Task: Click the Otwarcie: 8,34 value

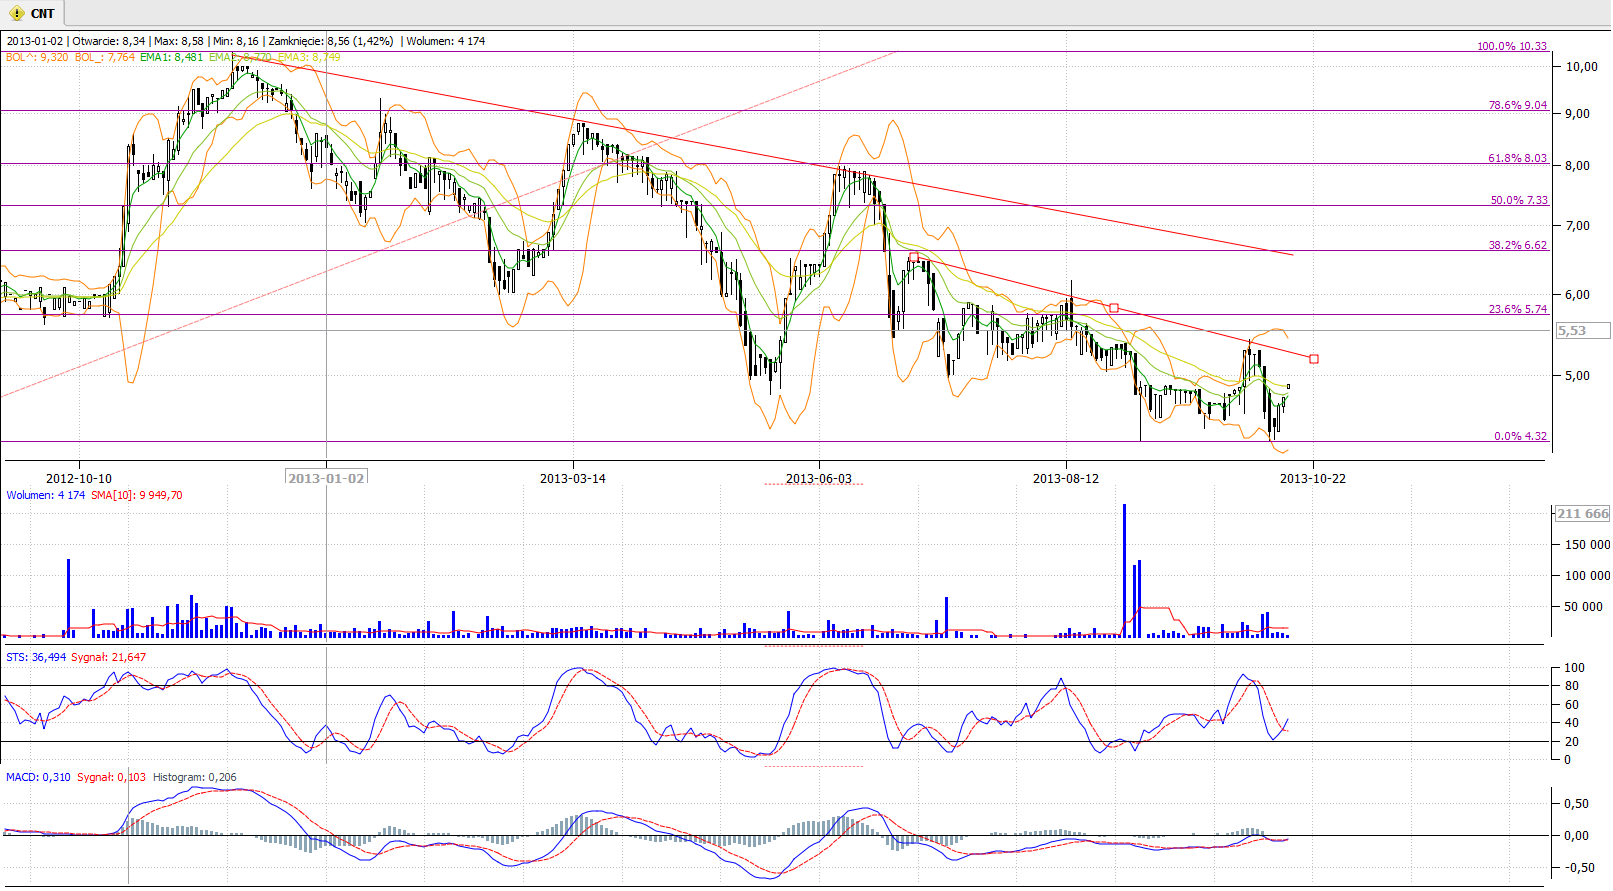Action: 108,41
